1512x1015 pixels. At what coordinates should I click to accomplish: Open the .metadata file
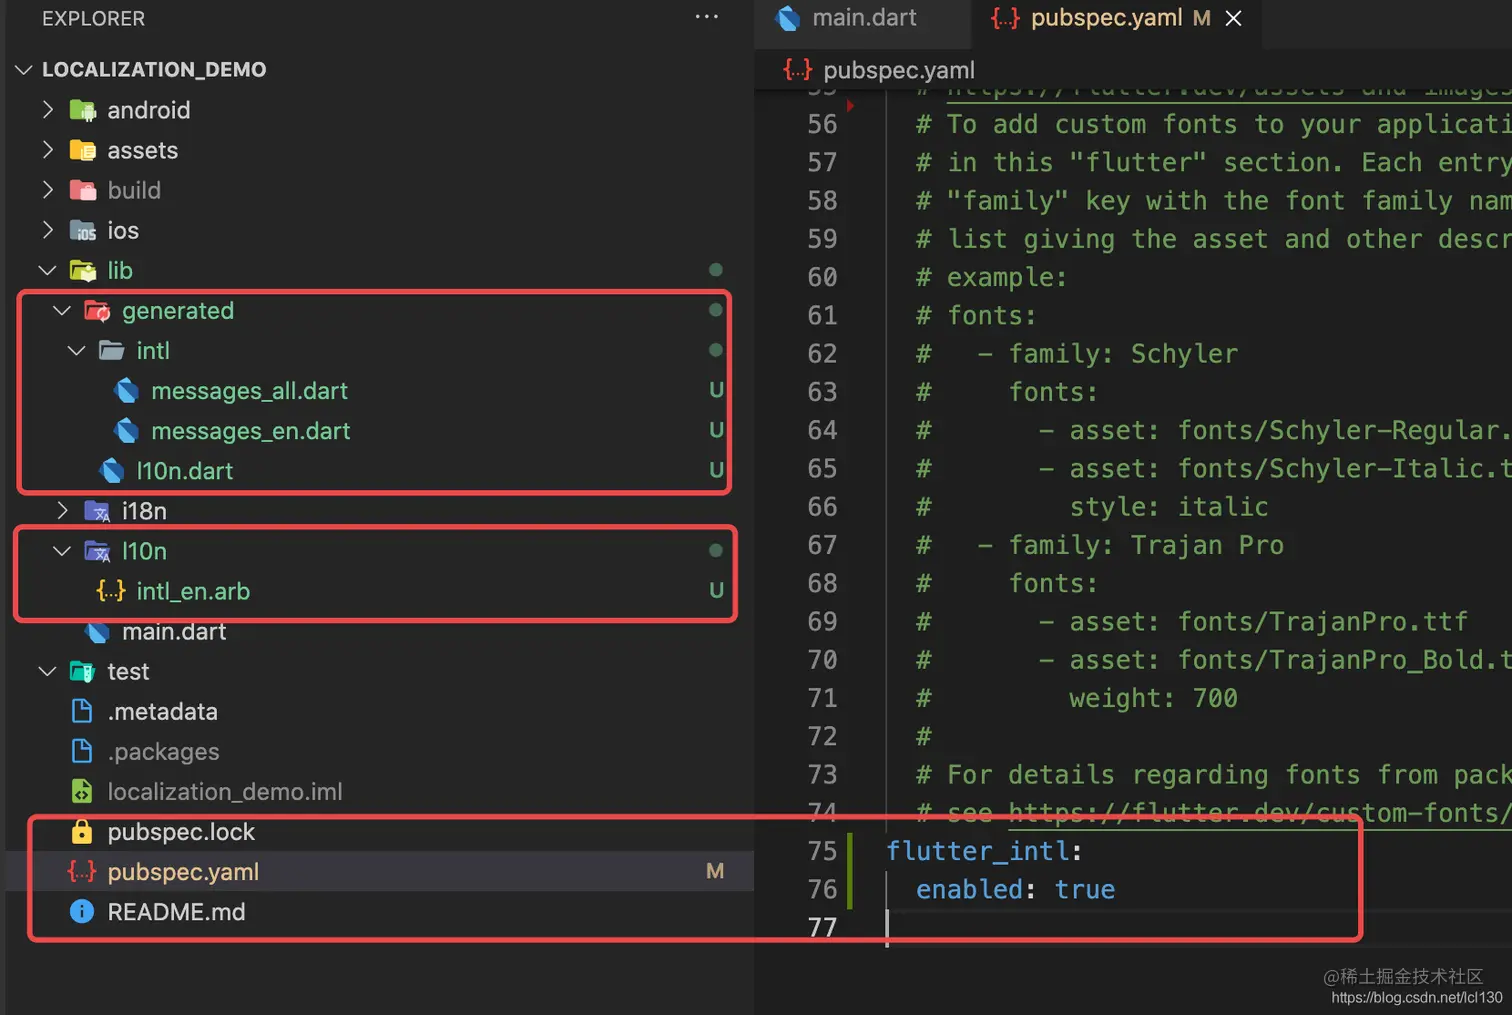tap(162, 712)
